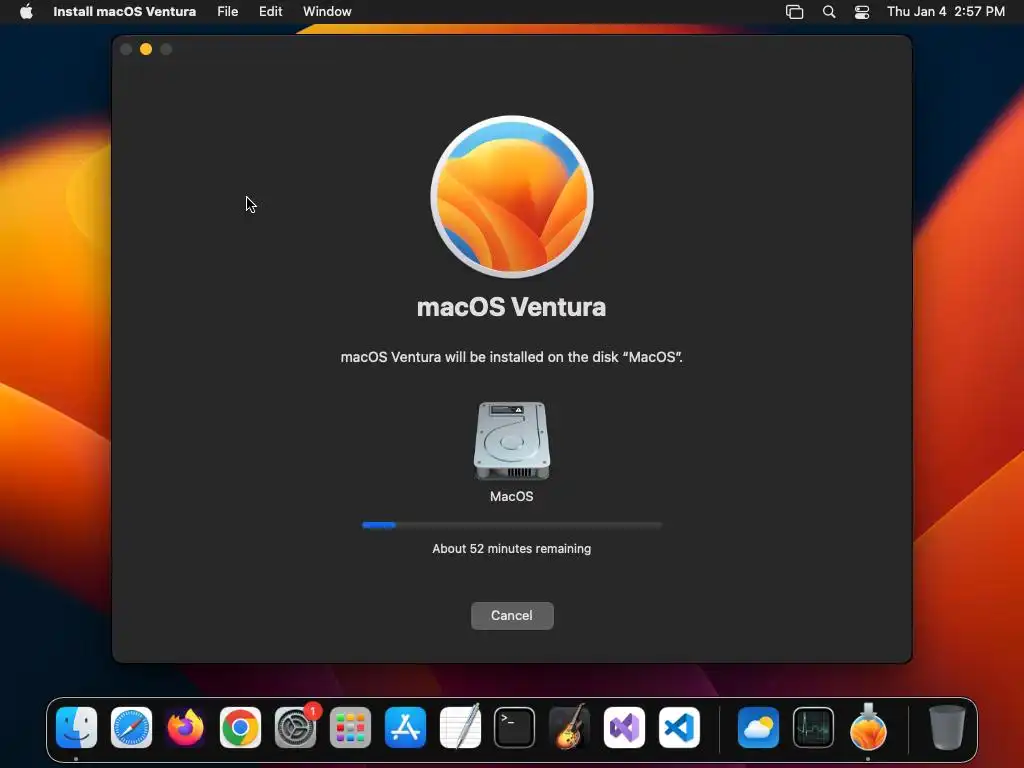Image resolution: width=1024 pixels, height=768 pixels.
Task: Open the Apple menu
Action: [26, 12]
